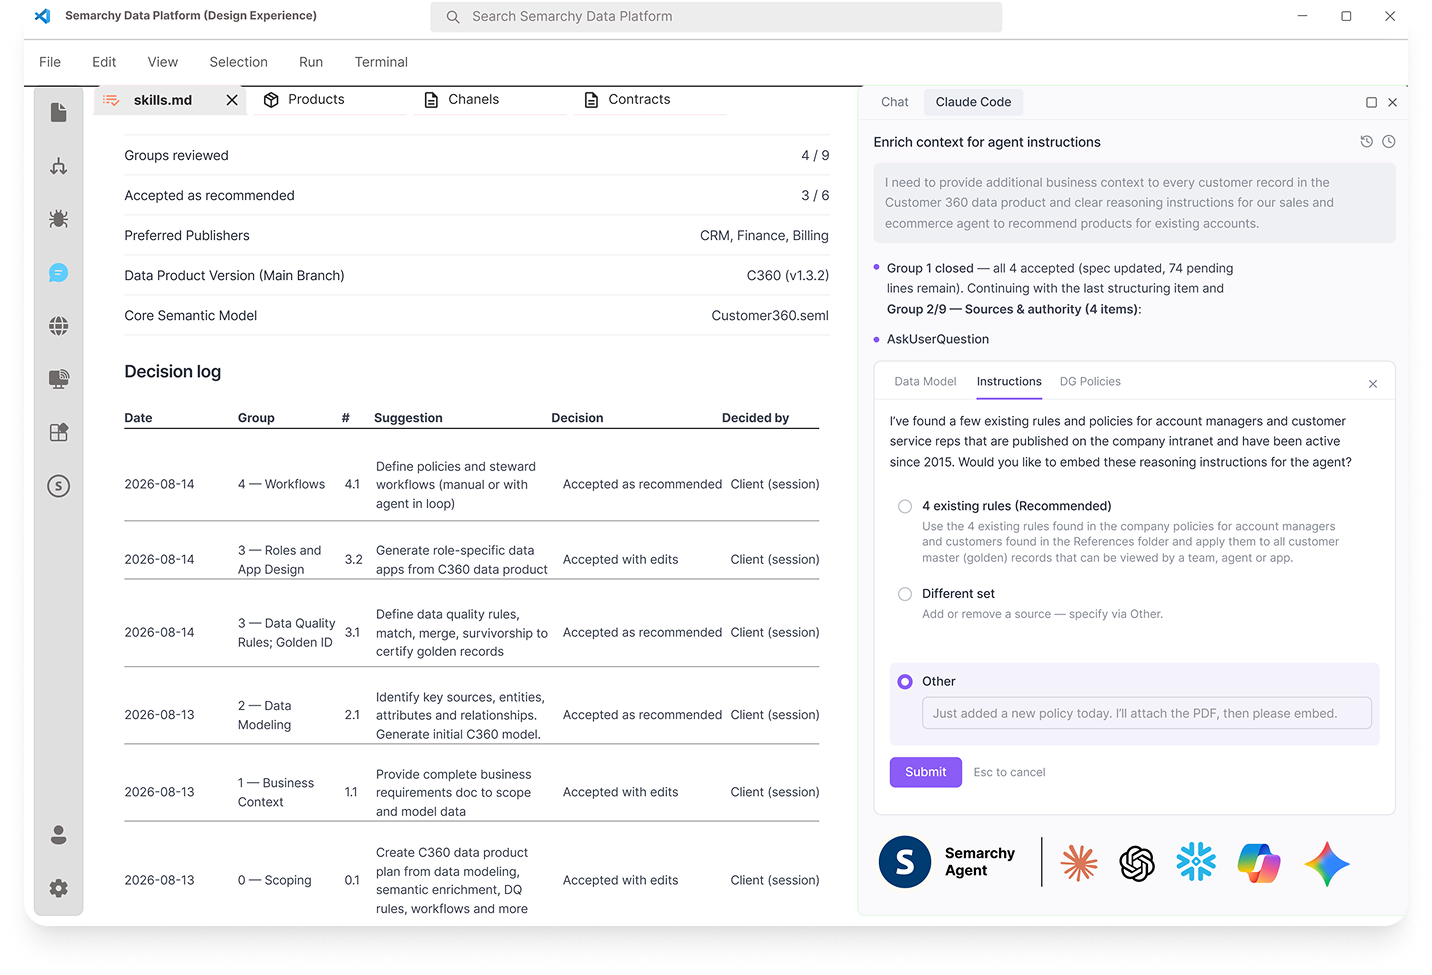Click the VS Code logo in title bar

(x=42, y=16)
